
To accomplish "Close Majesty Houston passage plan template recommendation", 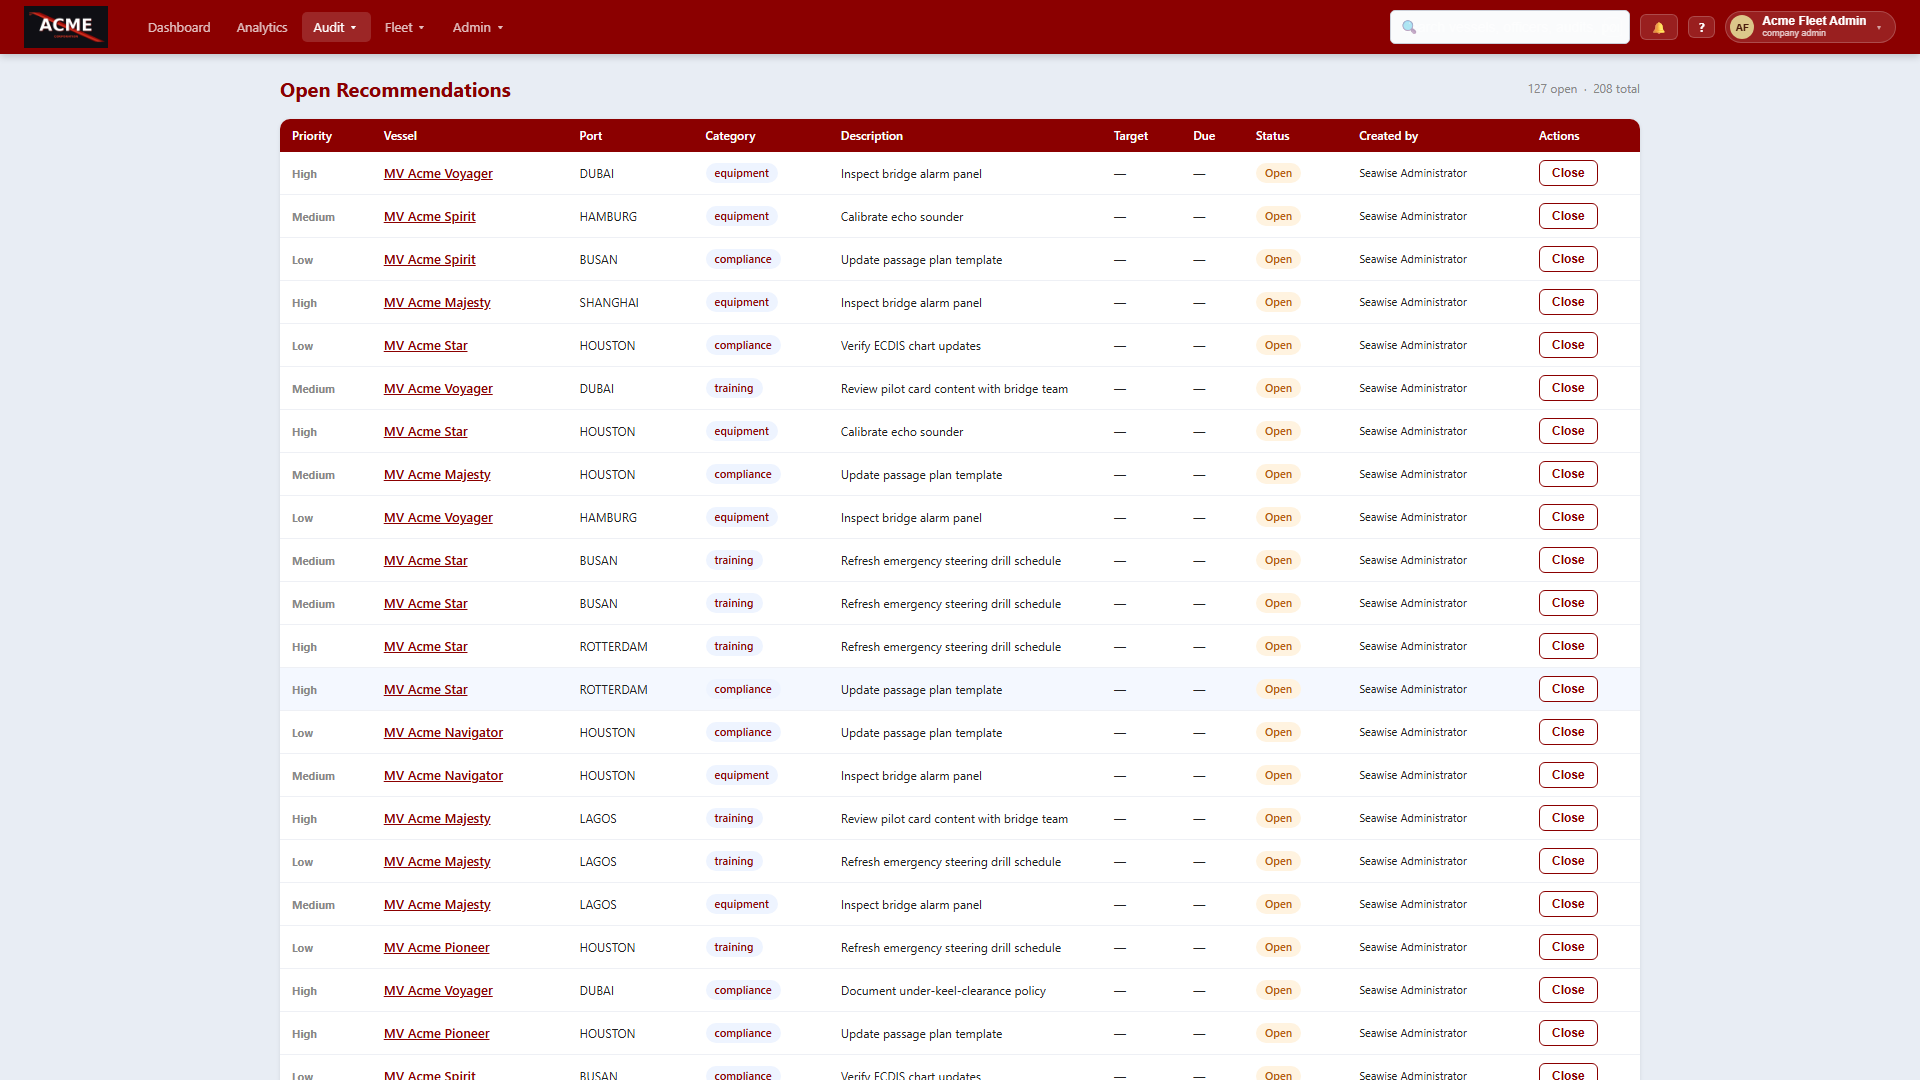I will point(1568,474).
